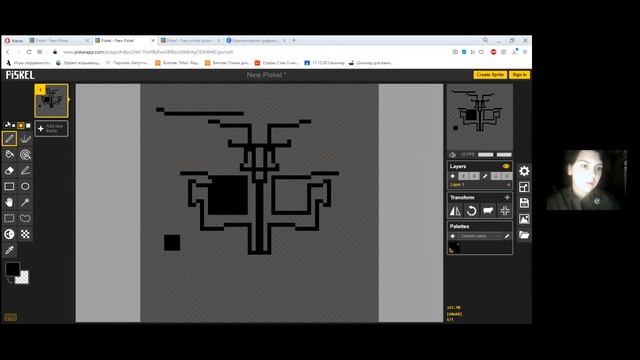
Task: Select the largest pen size option
Action: click(x=28, y=125)
